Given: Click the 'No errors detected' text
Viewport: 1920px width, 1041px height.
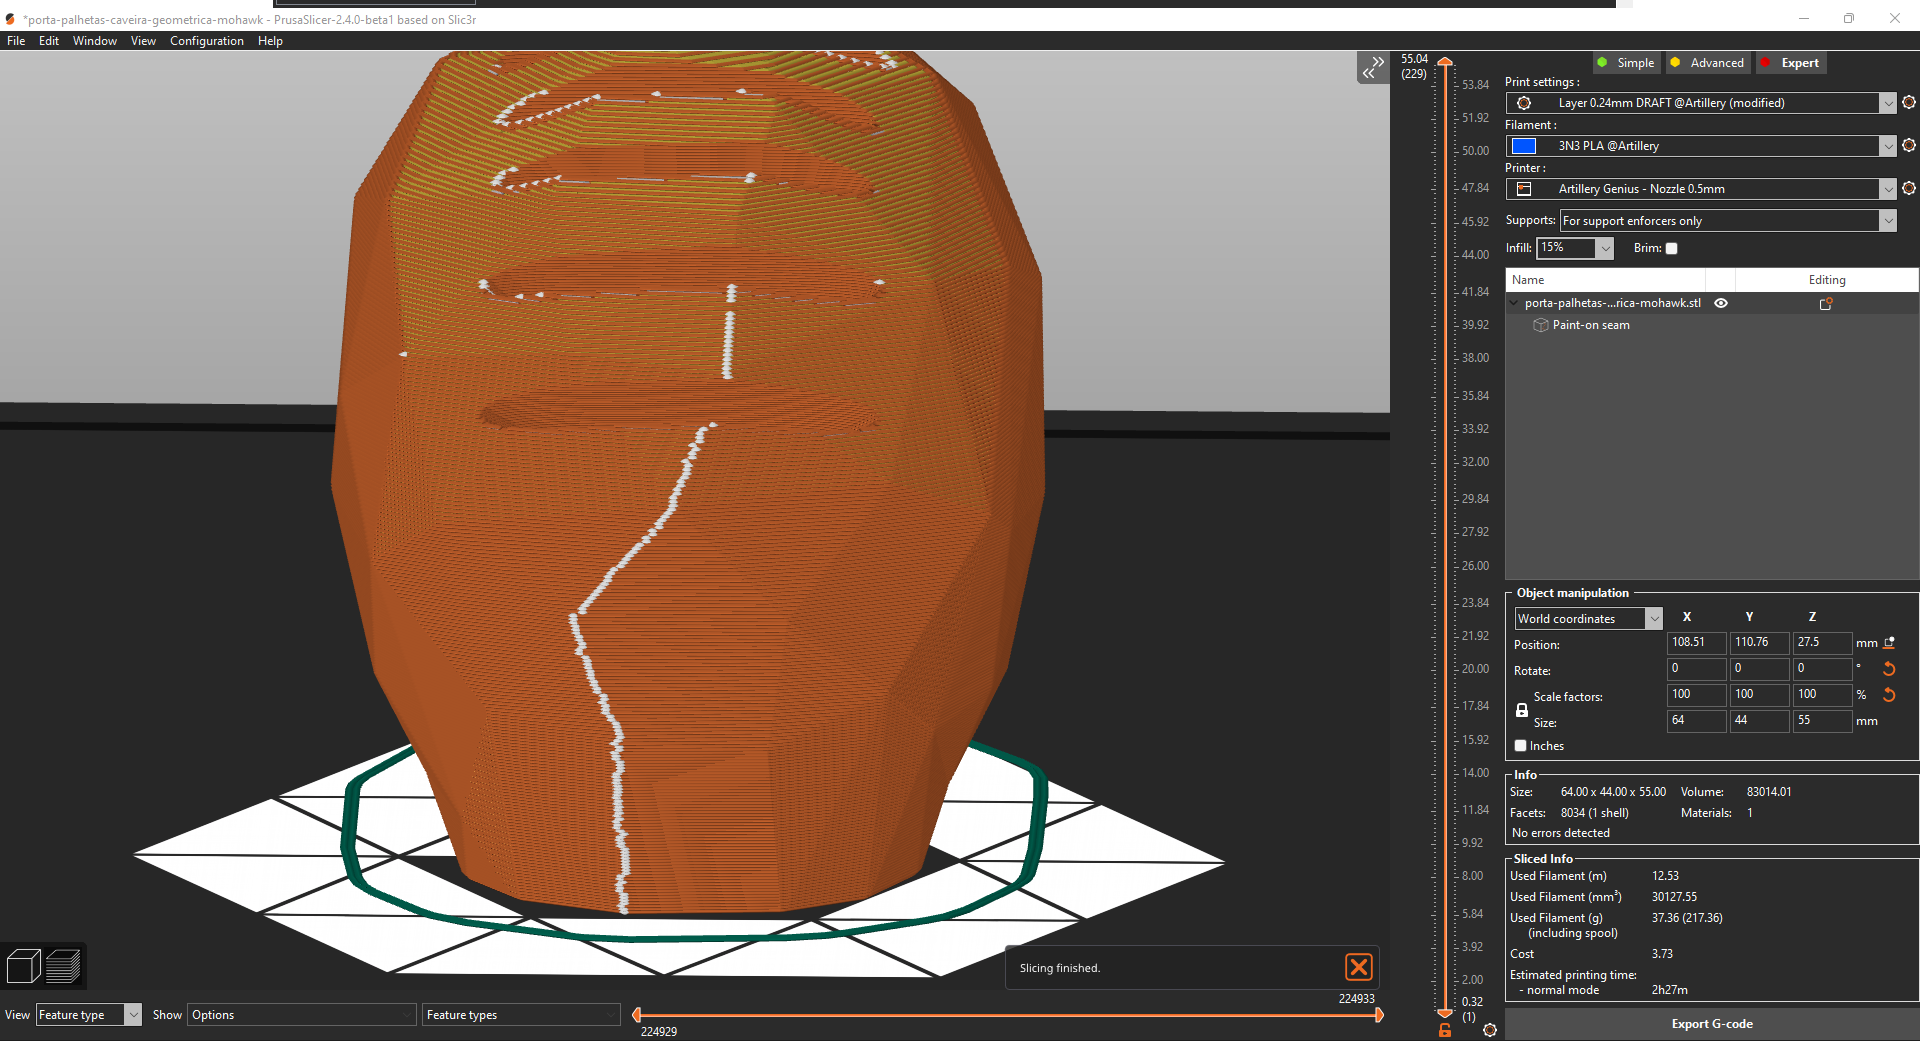Looking at the screenshot, I should click(1561, 833).
